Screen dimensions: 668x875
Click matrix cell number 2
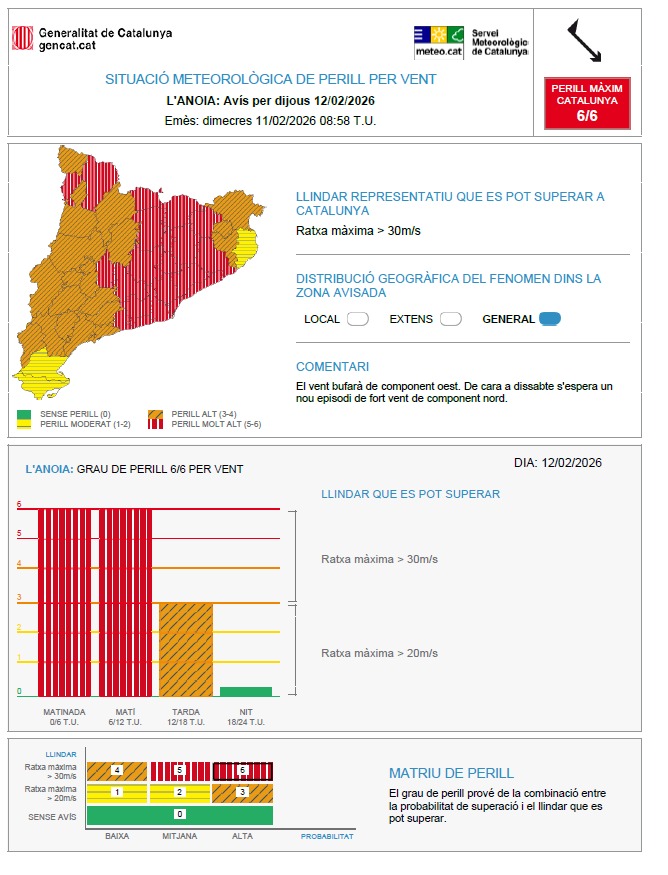[180, 792]
